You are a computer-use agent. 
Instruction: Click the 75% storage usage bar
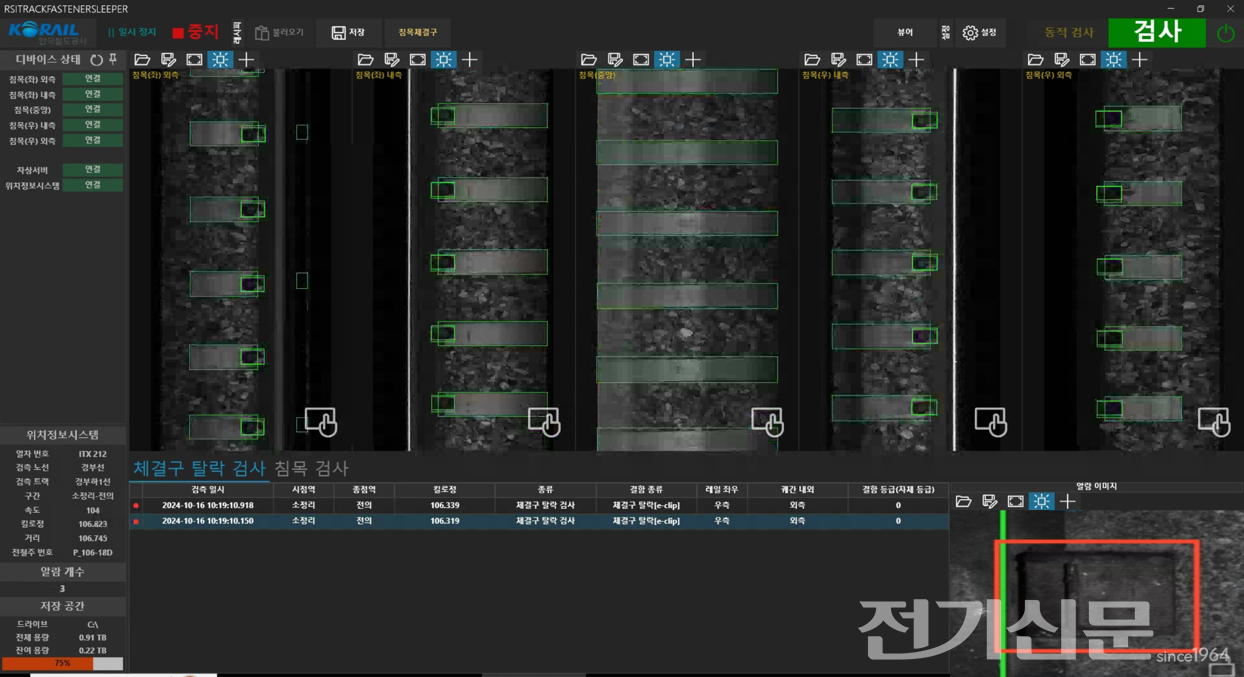tap(62, 663)
